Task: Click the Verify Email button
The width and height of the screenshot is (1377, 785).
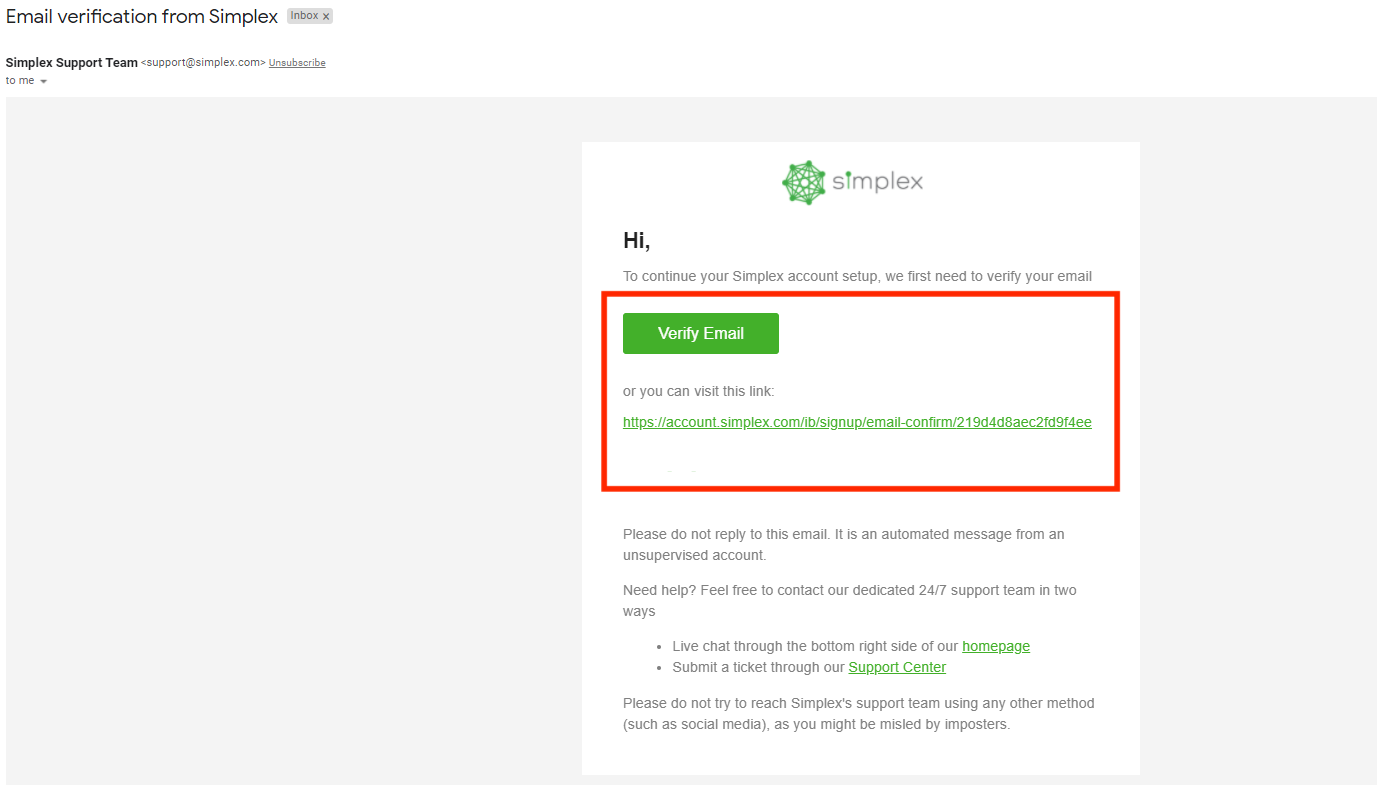Action: pos(700,333)
